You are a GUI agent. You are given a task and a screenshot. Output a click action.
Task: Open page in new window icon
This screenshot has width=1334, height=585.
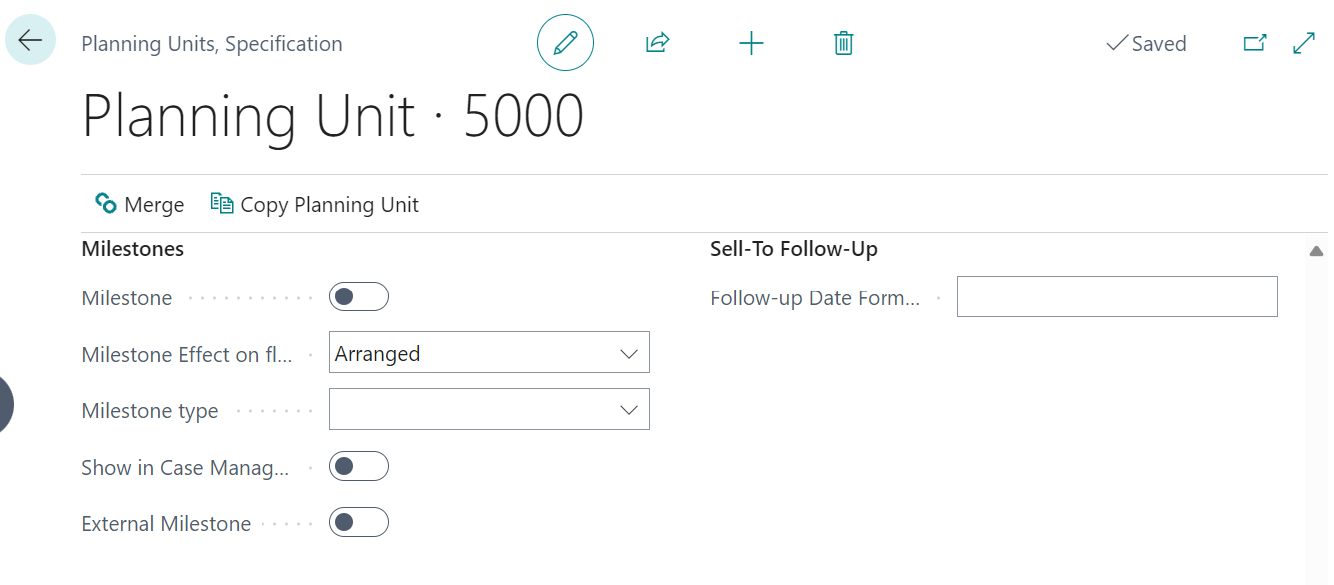(x=1254, y=43)
